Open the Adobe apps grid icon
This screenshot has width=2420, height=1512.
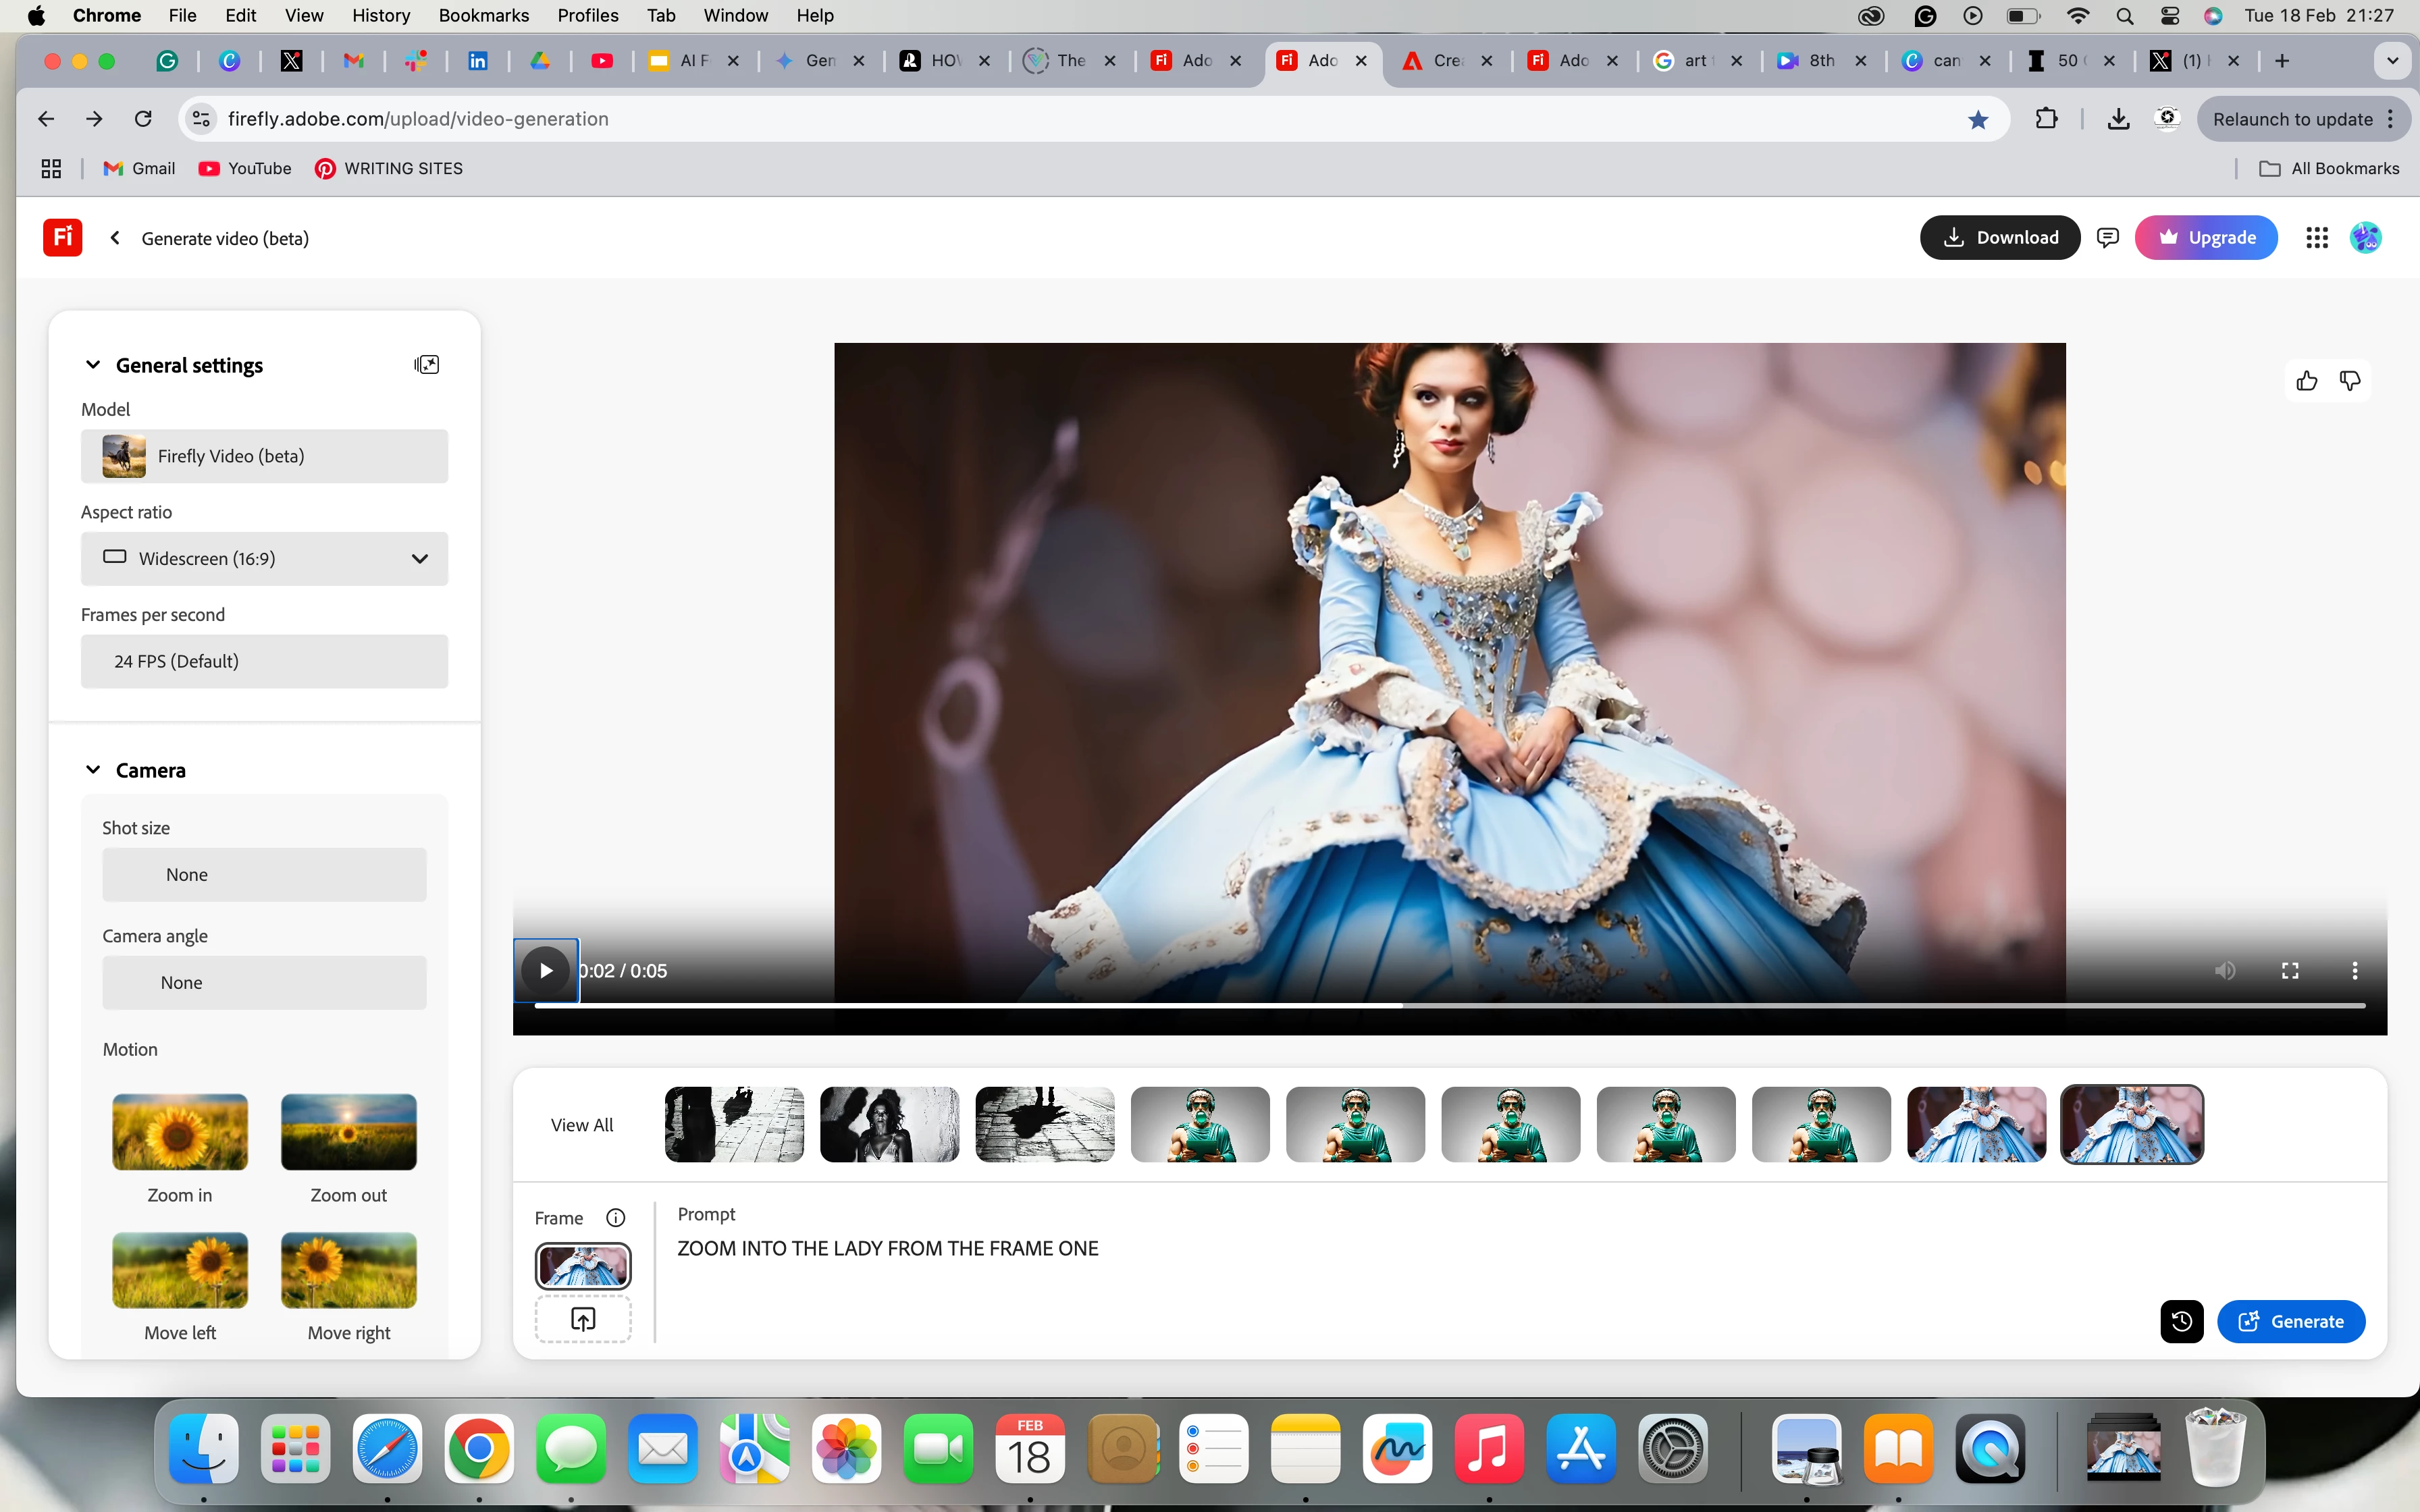[2317, 238]
